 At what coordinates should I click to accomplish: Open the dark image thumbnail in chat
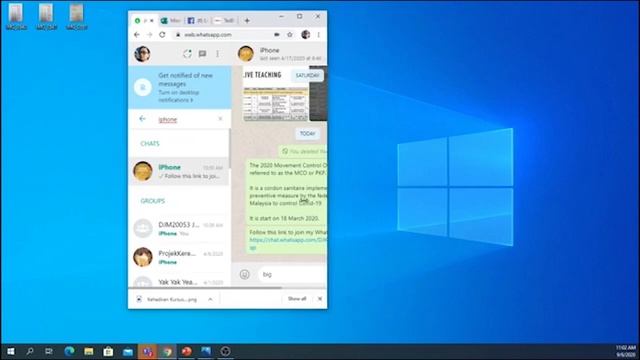[318, 93]
